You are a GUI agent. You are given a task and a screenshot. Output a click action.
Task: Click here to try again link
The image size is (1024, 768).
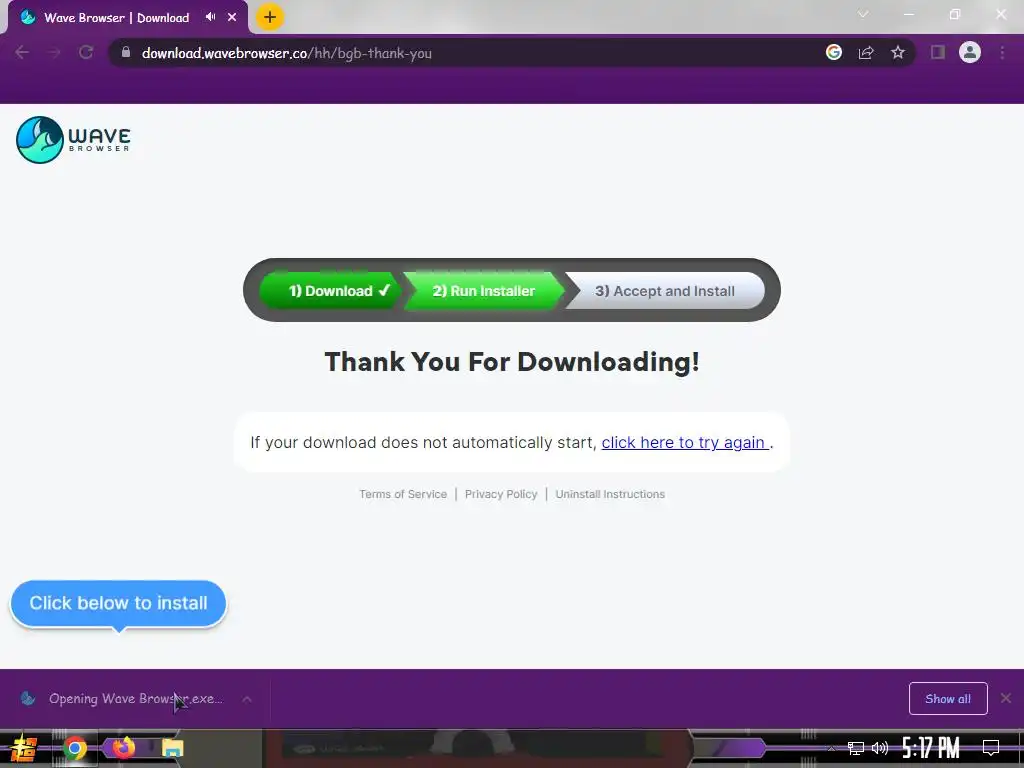tap(684, 442)
